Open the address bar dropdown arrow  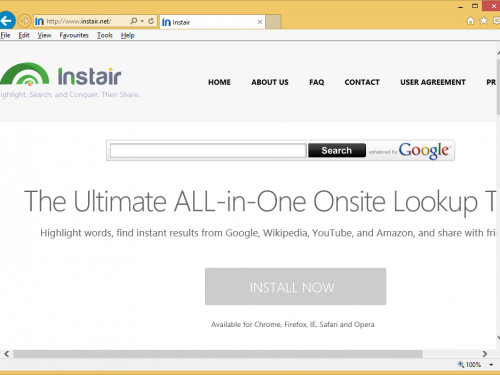[142, 21]
